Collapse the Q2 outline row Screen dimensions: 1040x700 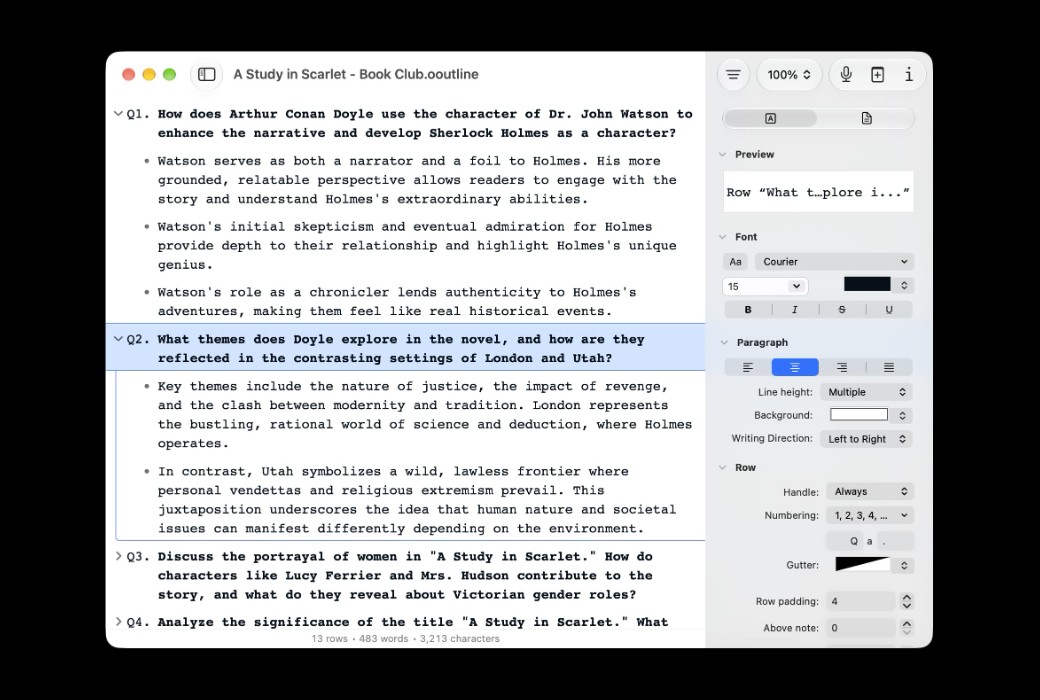pos(118,338)
